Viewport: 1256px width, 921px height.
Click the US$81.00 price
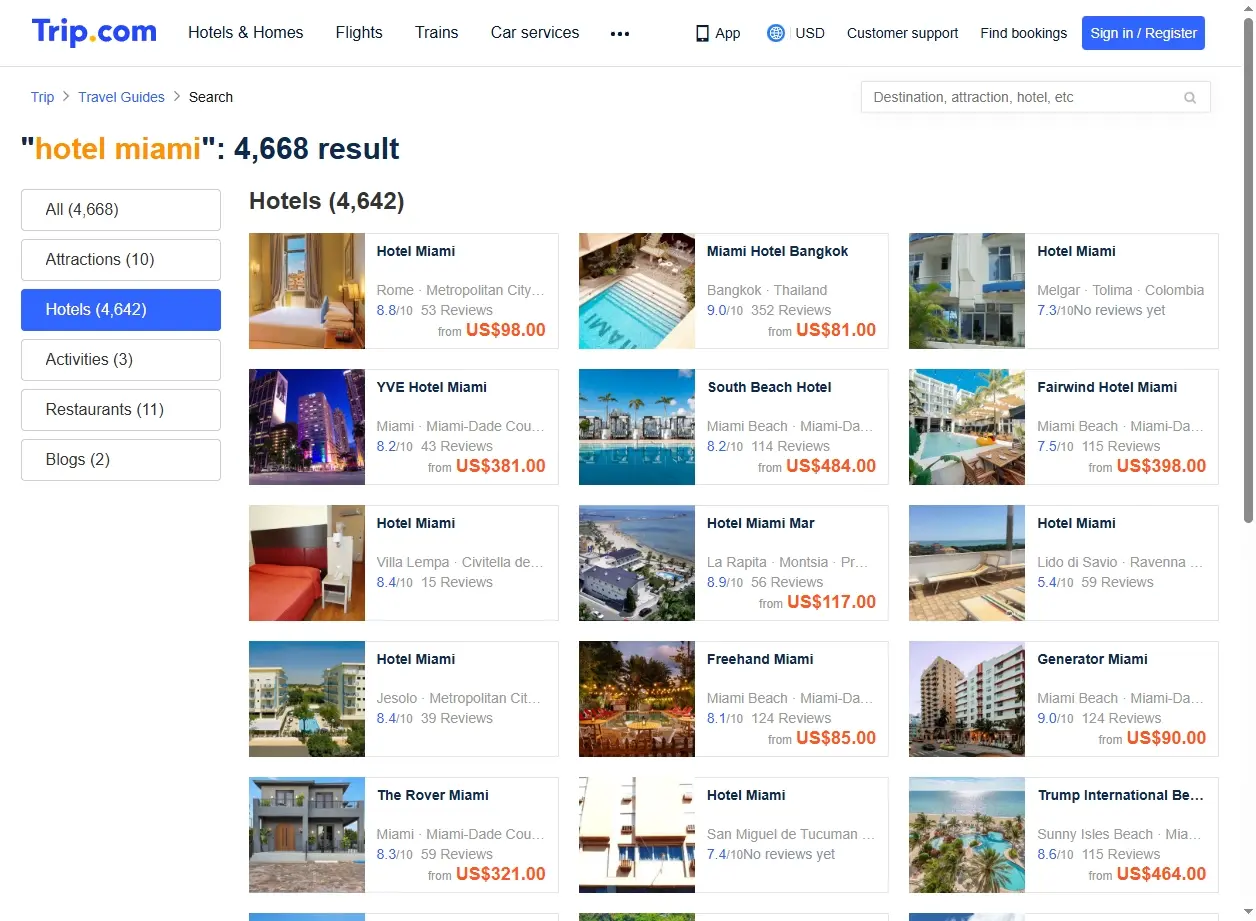836,330
